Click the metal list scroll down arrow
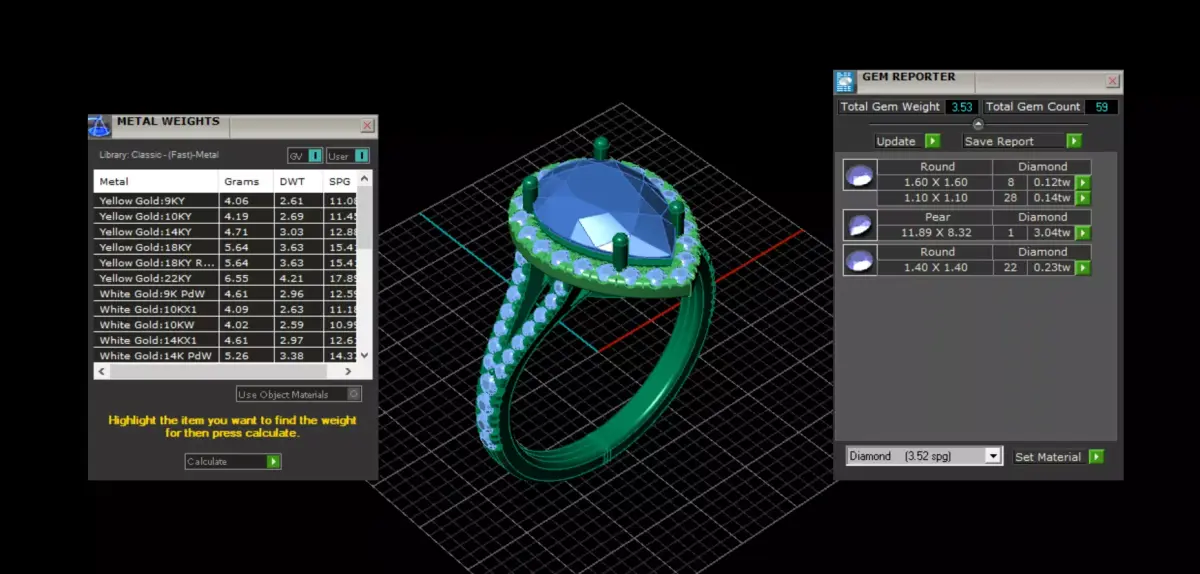The image size is (1200, 574). coord(365,354)
